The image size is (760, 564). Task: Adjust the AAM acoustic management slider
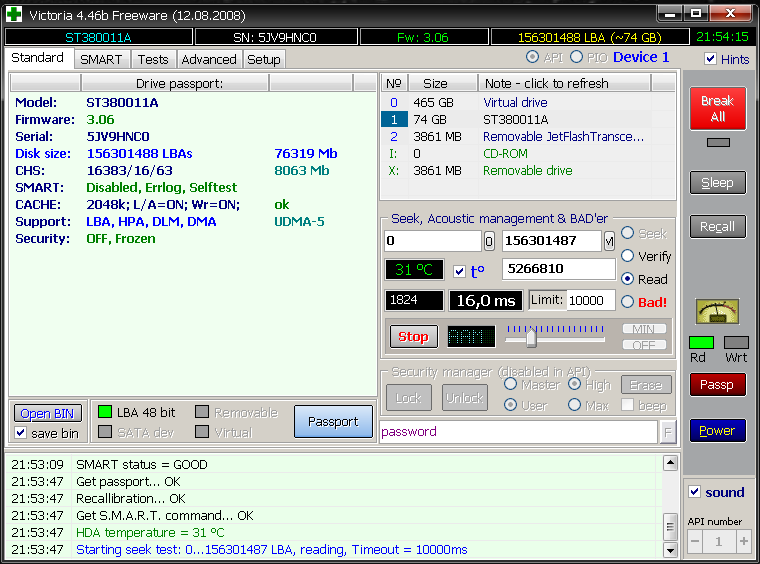pyautogui.click(x=531, y=338)
